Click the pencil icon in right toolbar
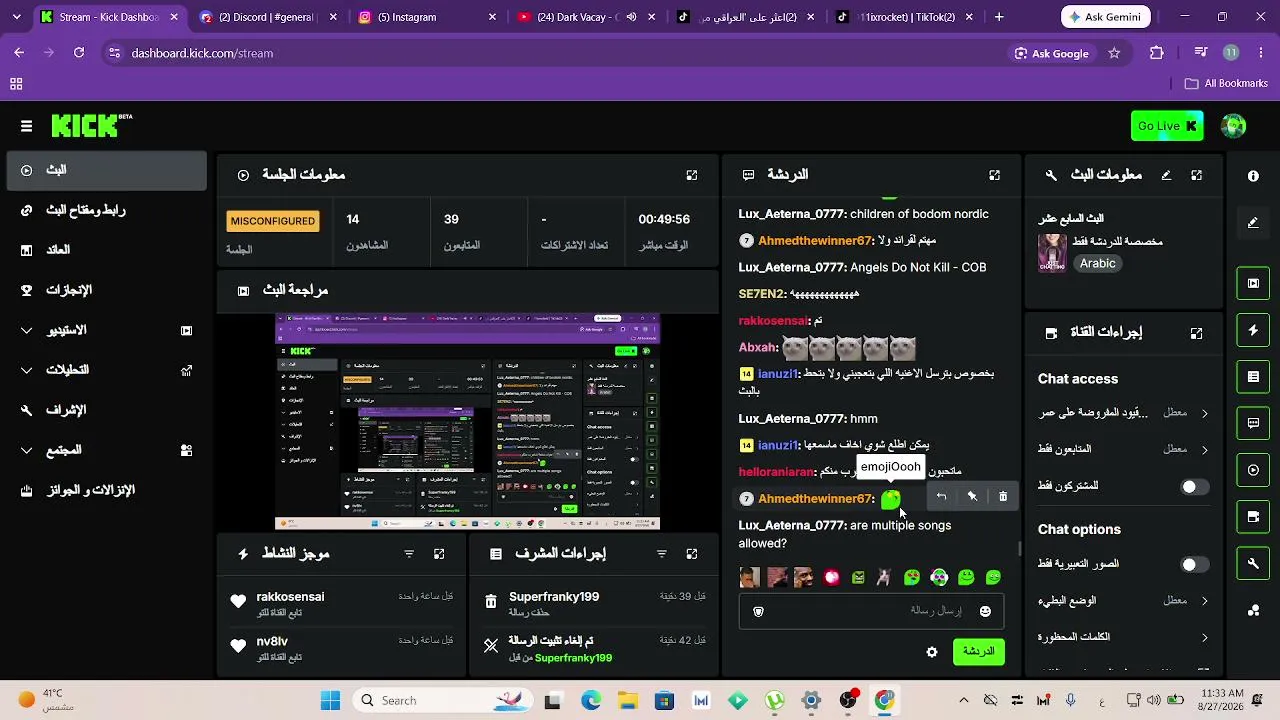The width and height of the screenshot is (1280, 720). pyautogui.click(x=1254, y=223)
